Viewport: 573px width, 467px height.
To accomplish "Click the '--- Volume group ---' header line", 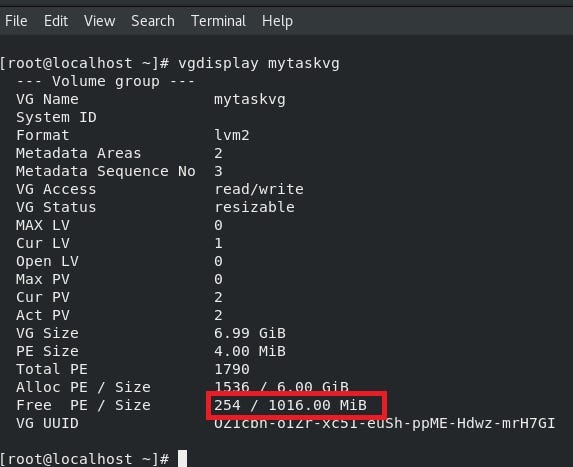I will (x=106, y=81).
